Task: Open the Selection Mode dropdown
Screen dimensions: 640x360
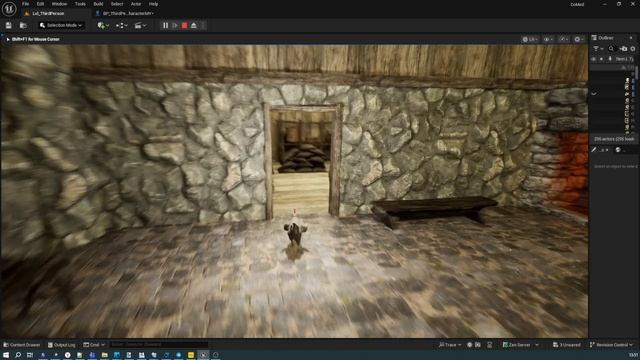Action: (61, 25)
